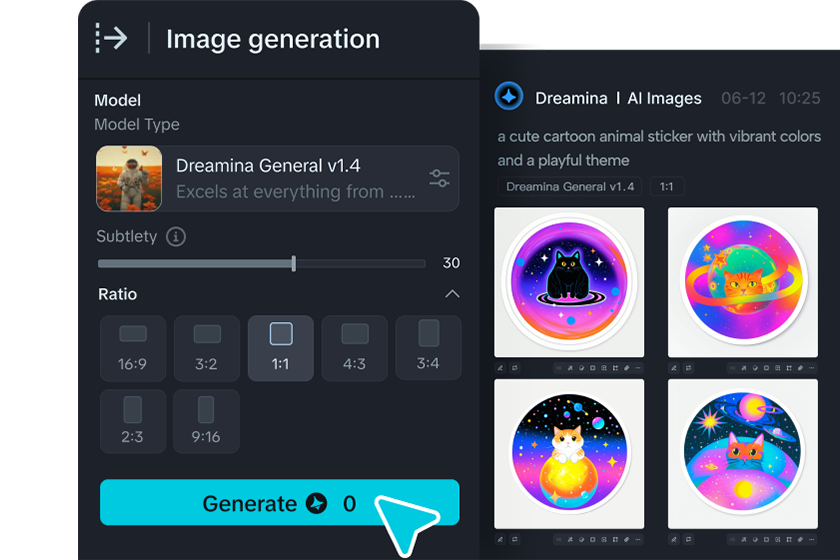Click expand frame icon under ringed-planet cat image
The height and width of the screenshot is (560, 840).
[x=789, y=368]
